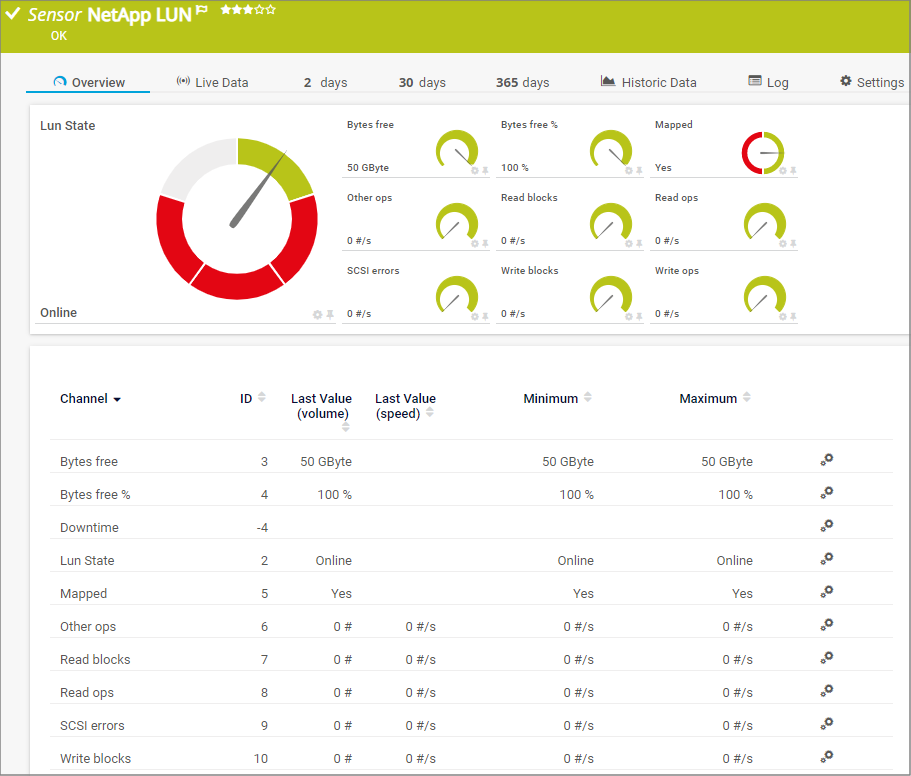Open settings gear for SCSI errors row
The image size is (911, 776).
(x=826, y=724)
